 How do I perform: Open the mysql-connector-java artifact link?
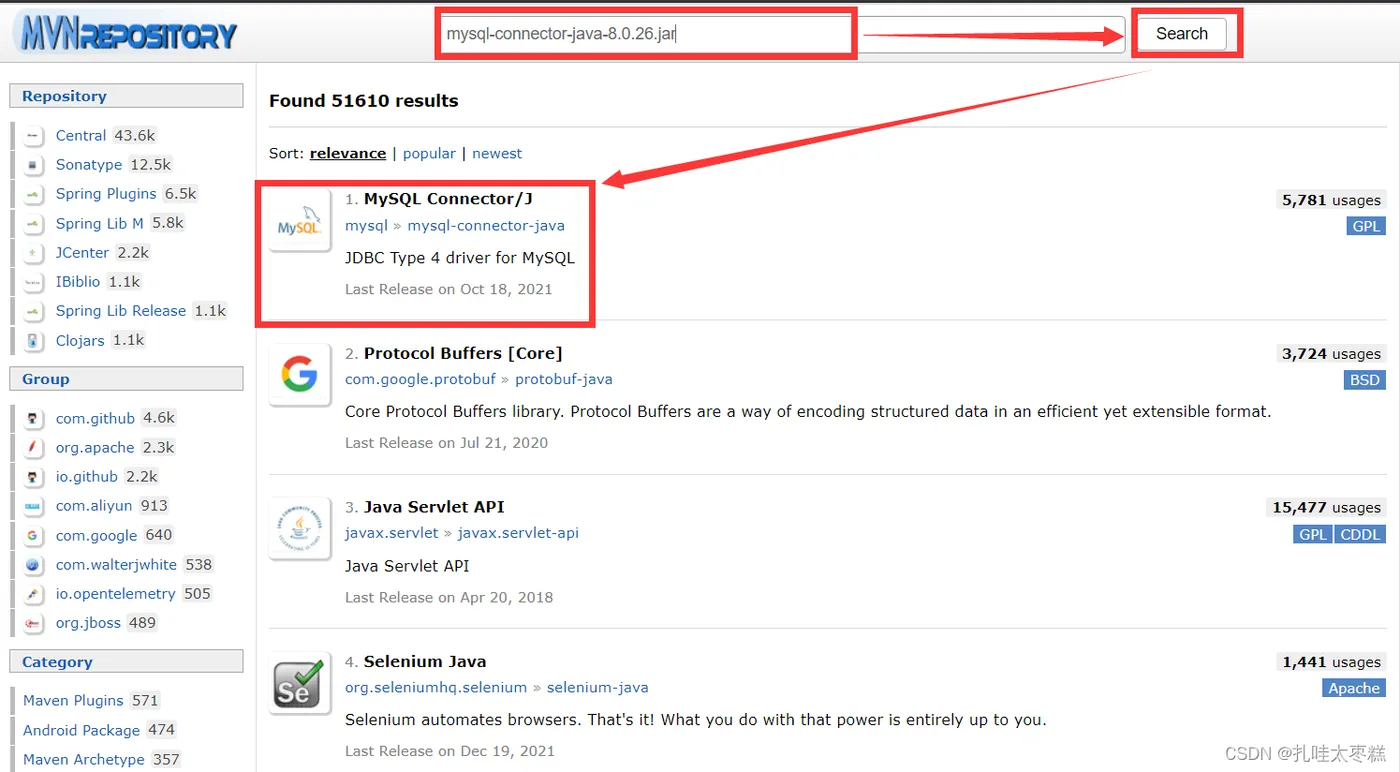coord(486,226)
